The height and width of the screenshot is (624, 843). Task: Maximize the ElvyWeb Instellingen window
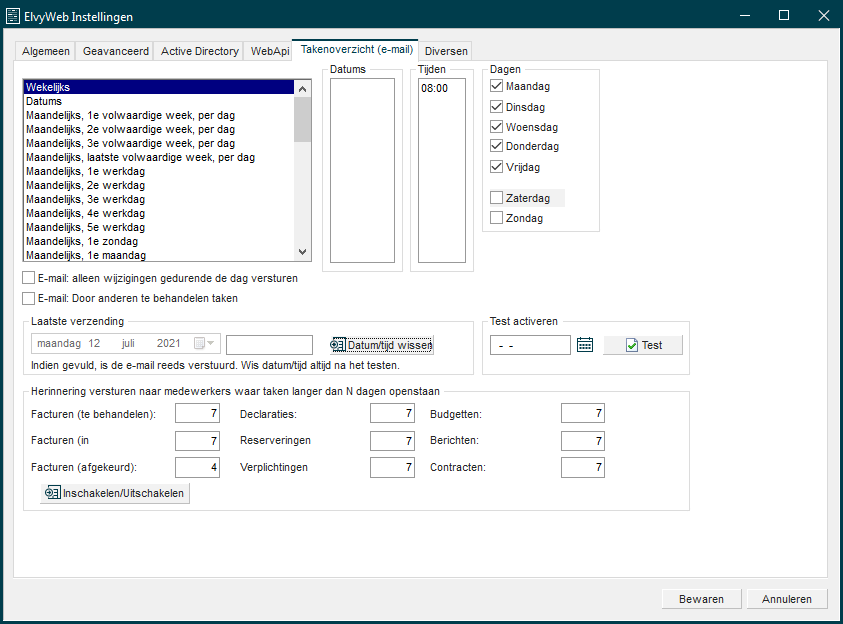pos(784,16)
